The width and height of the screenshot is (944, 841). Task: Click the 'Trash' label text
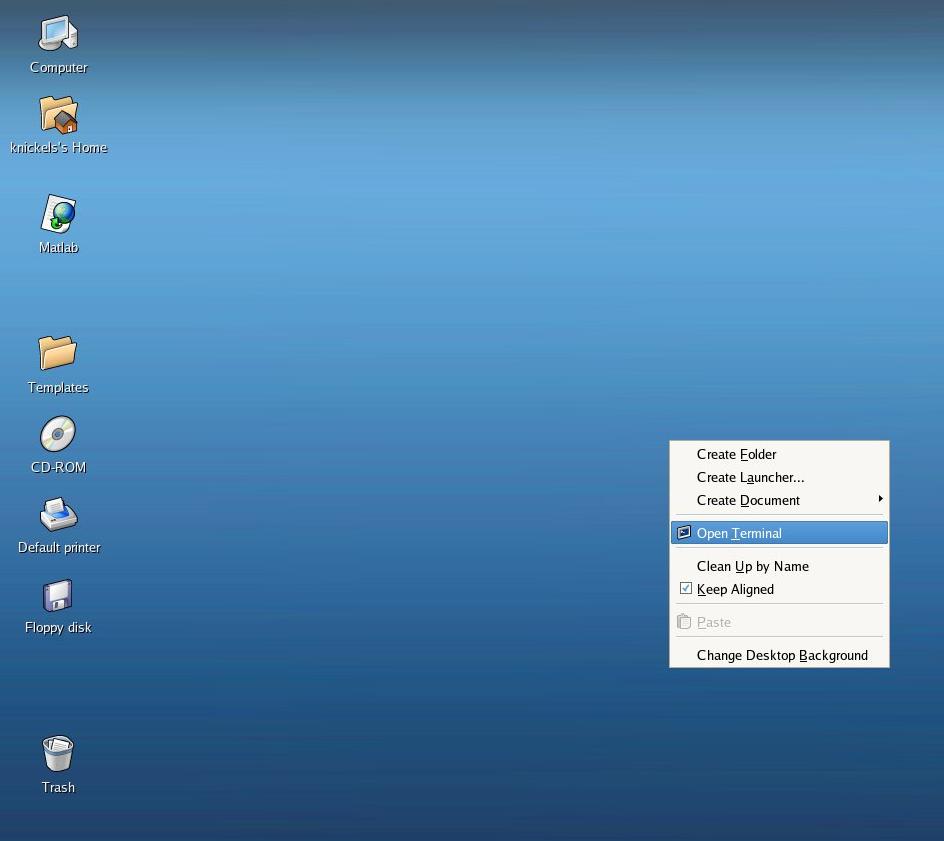point(58,787)
